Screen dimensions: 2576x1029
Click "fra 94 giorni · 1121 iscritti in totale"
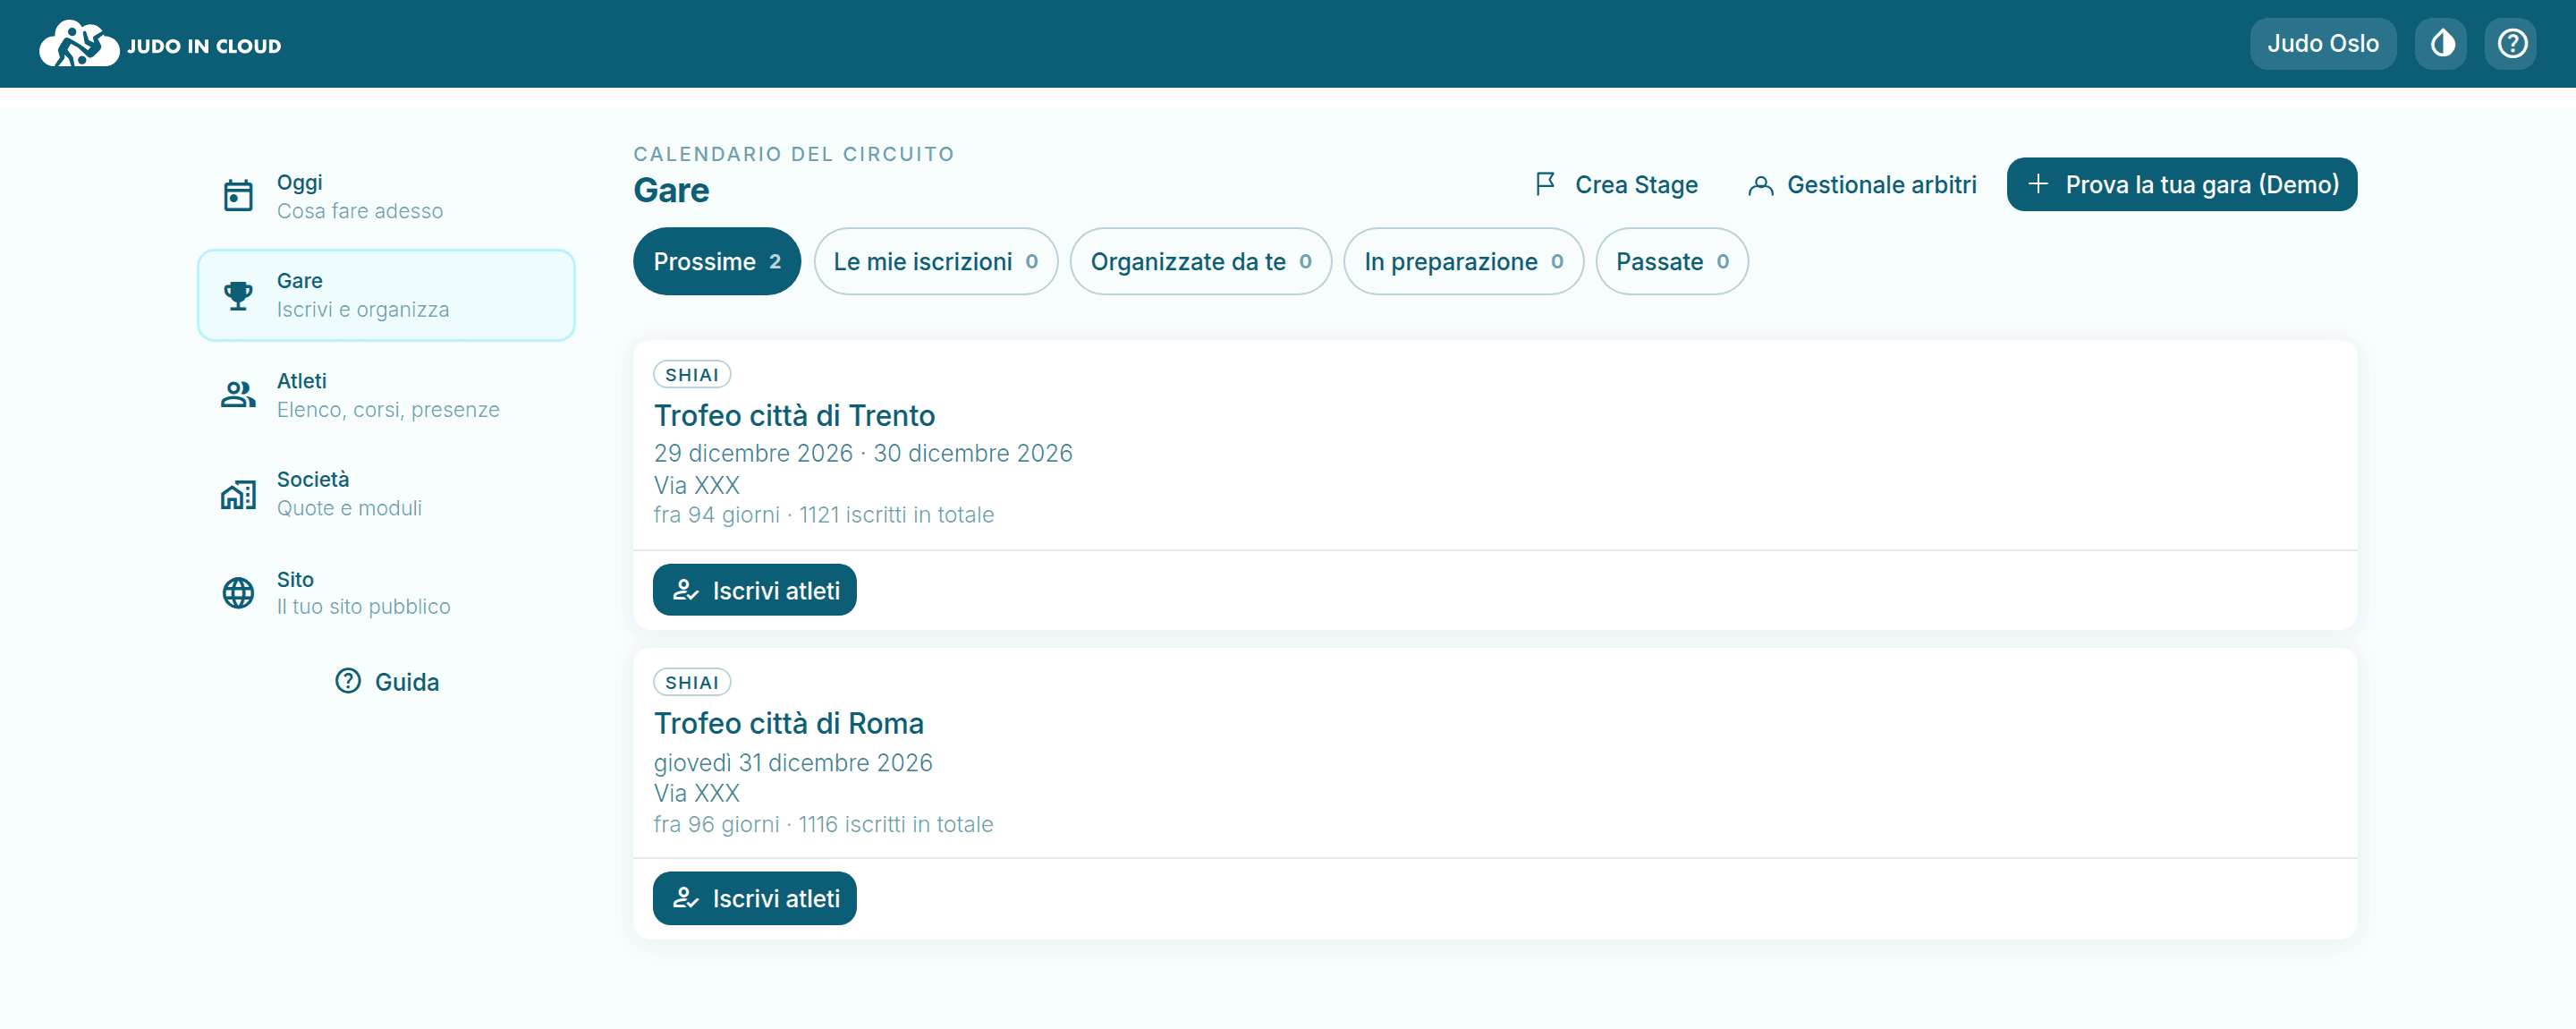pyautogui.click(x=824, y=515)
